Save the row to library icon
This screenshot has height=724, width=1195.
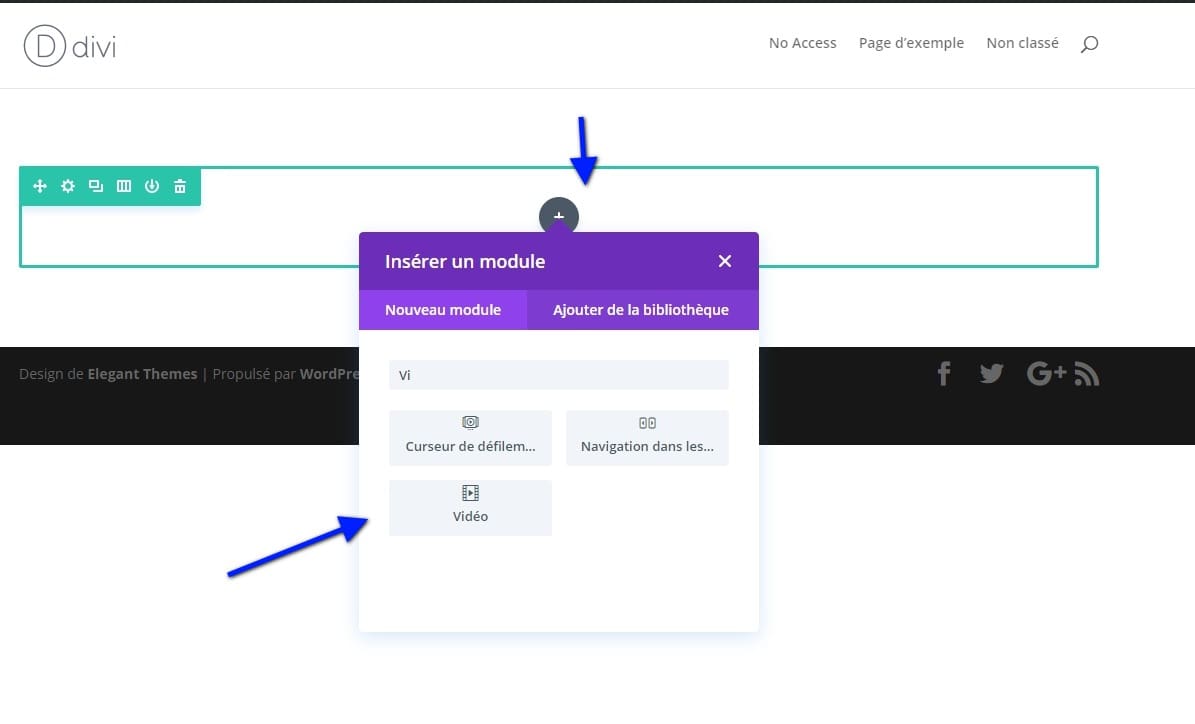(x=152, y=186)
